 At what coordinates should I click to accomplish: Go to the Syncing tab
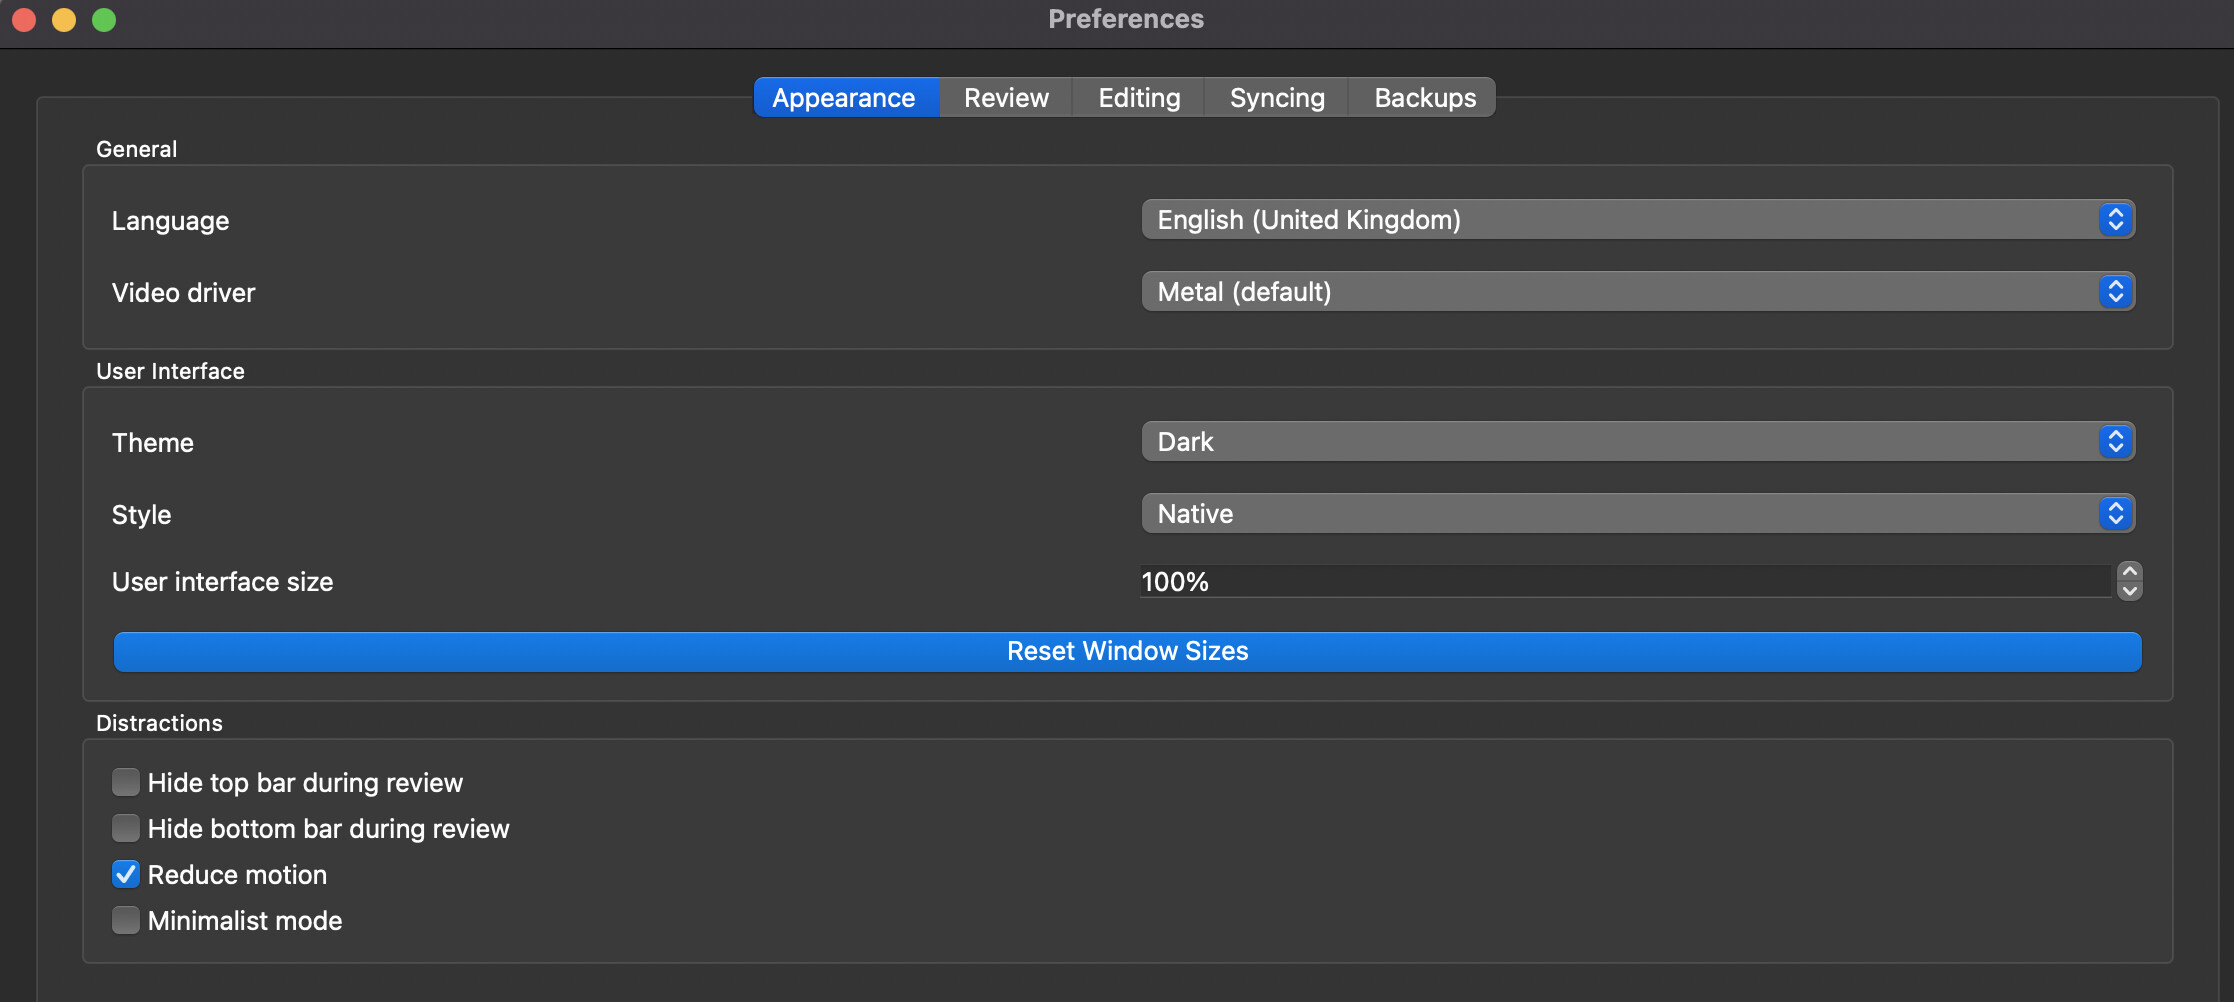[x=1277, y=98]
